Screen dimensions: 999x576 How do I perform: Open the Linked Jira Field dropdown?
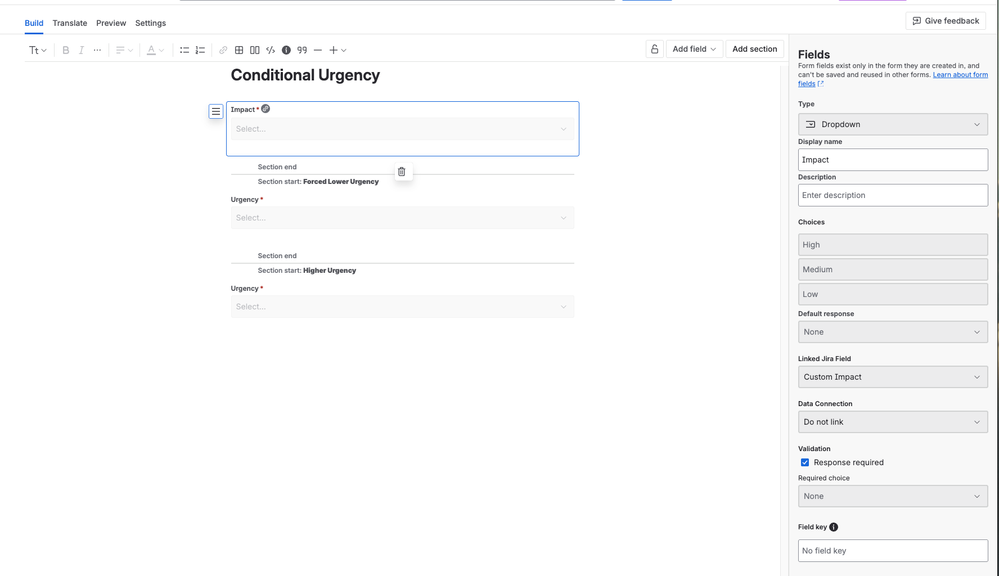[893, 377]
